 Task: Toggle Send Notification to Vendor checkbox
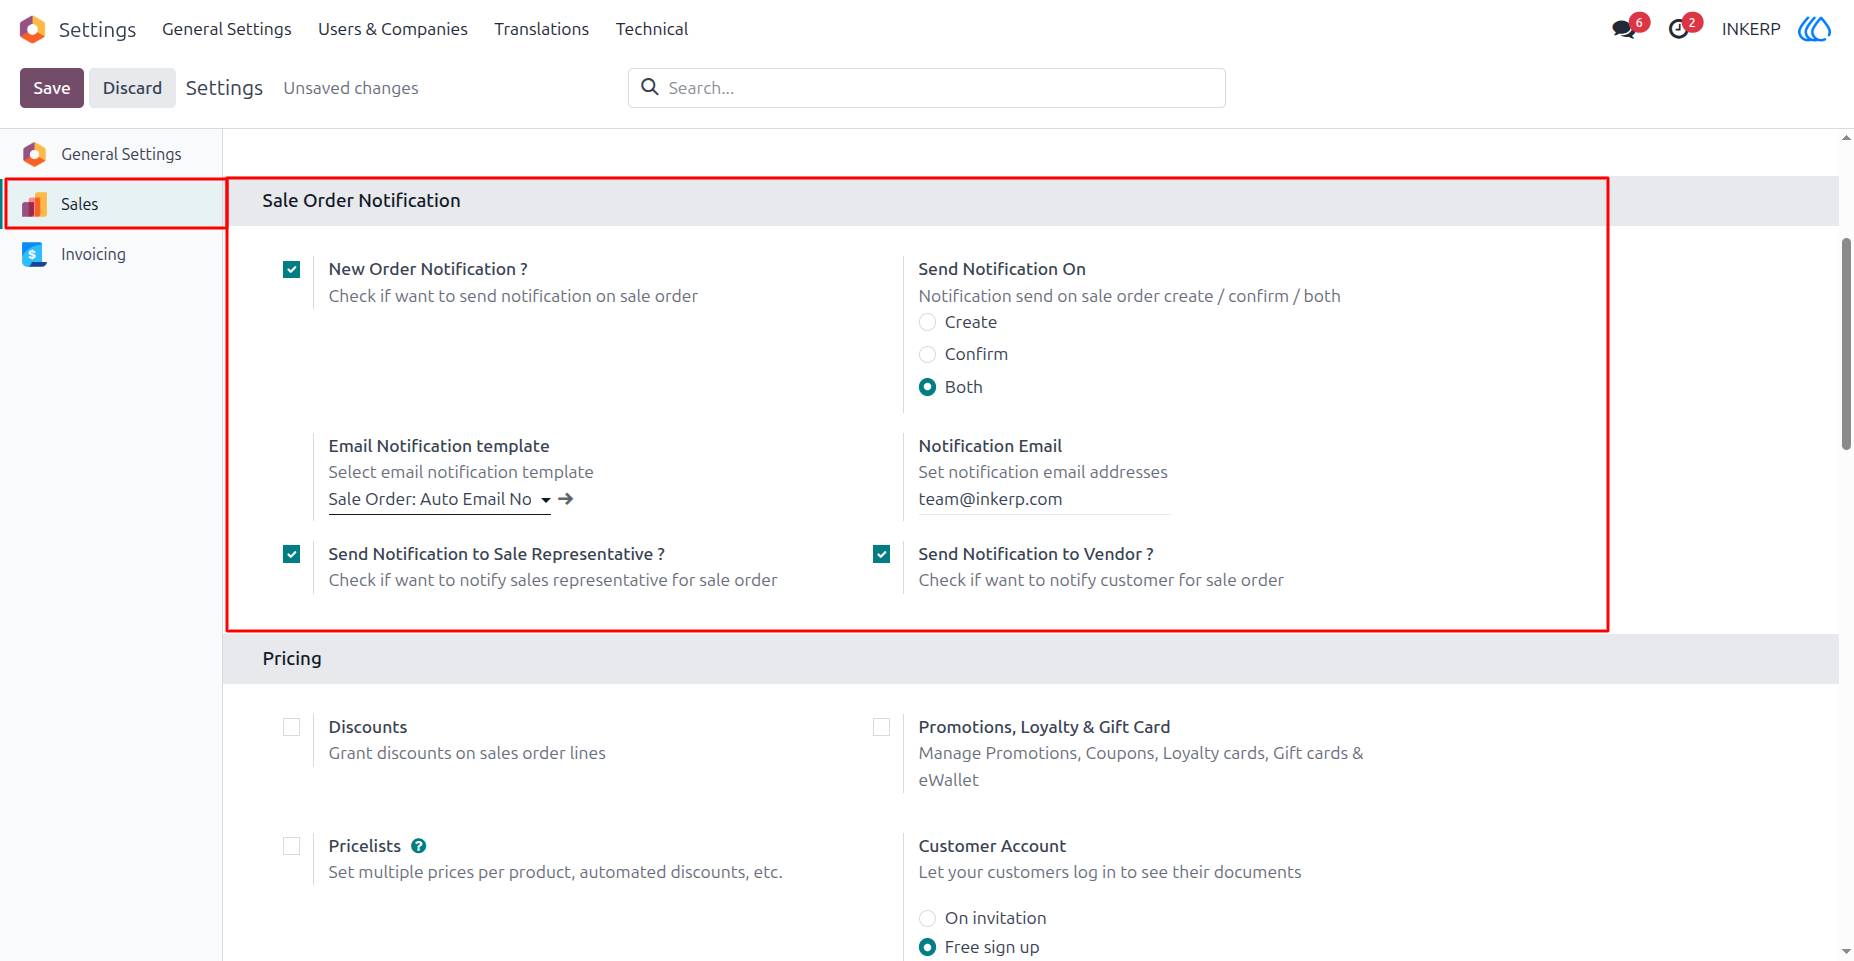(x=882, y=554)
